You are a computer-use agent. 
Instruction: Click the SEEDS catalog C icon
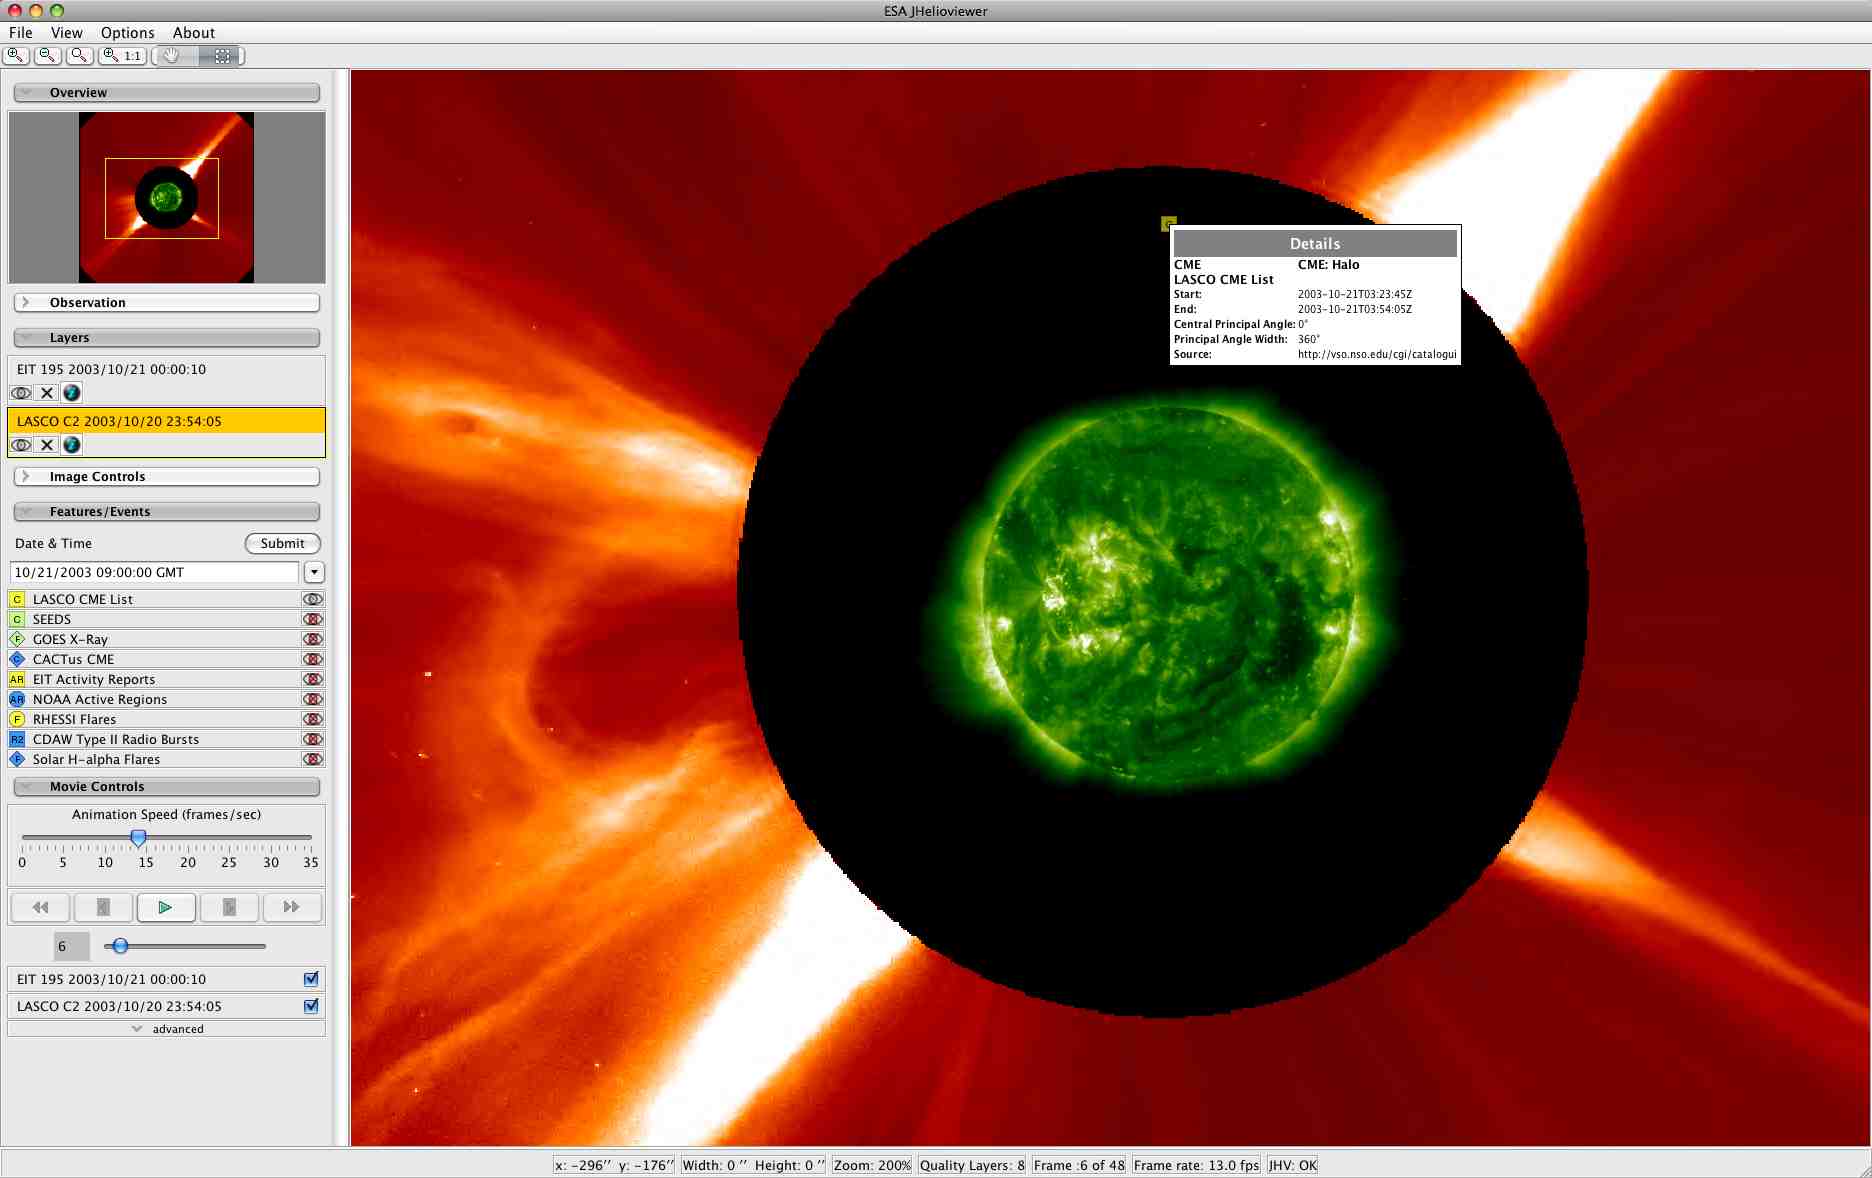(x=17, y=619)
